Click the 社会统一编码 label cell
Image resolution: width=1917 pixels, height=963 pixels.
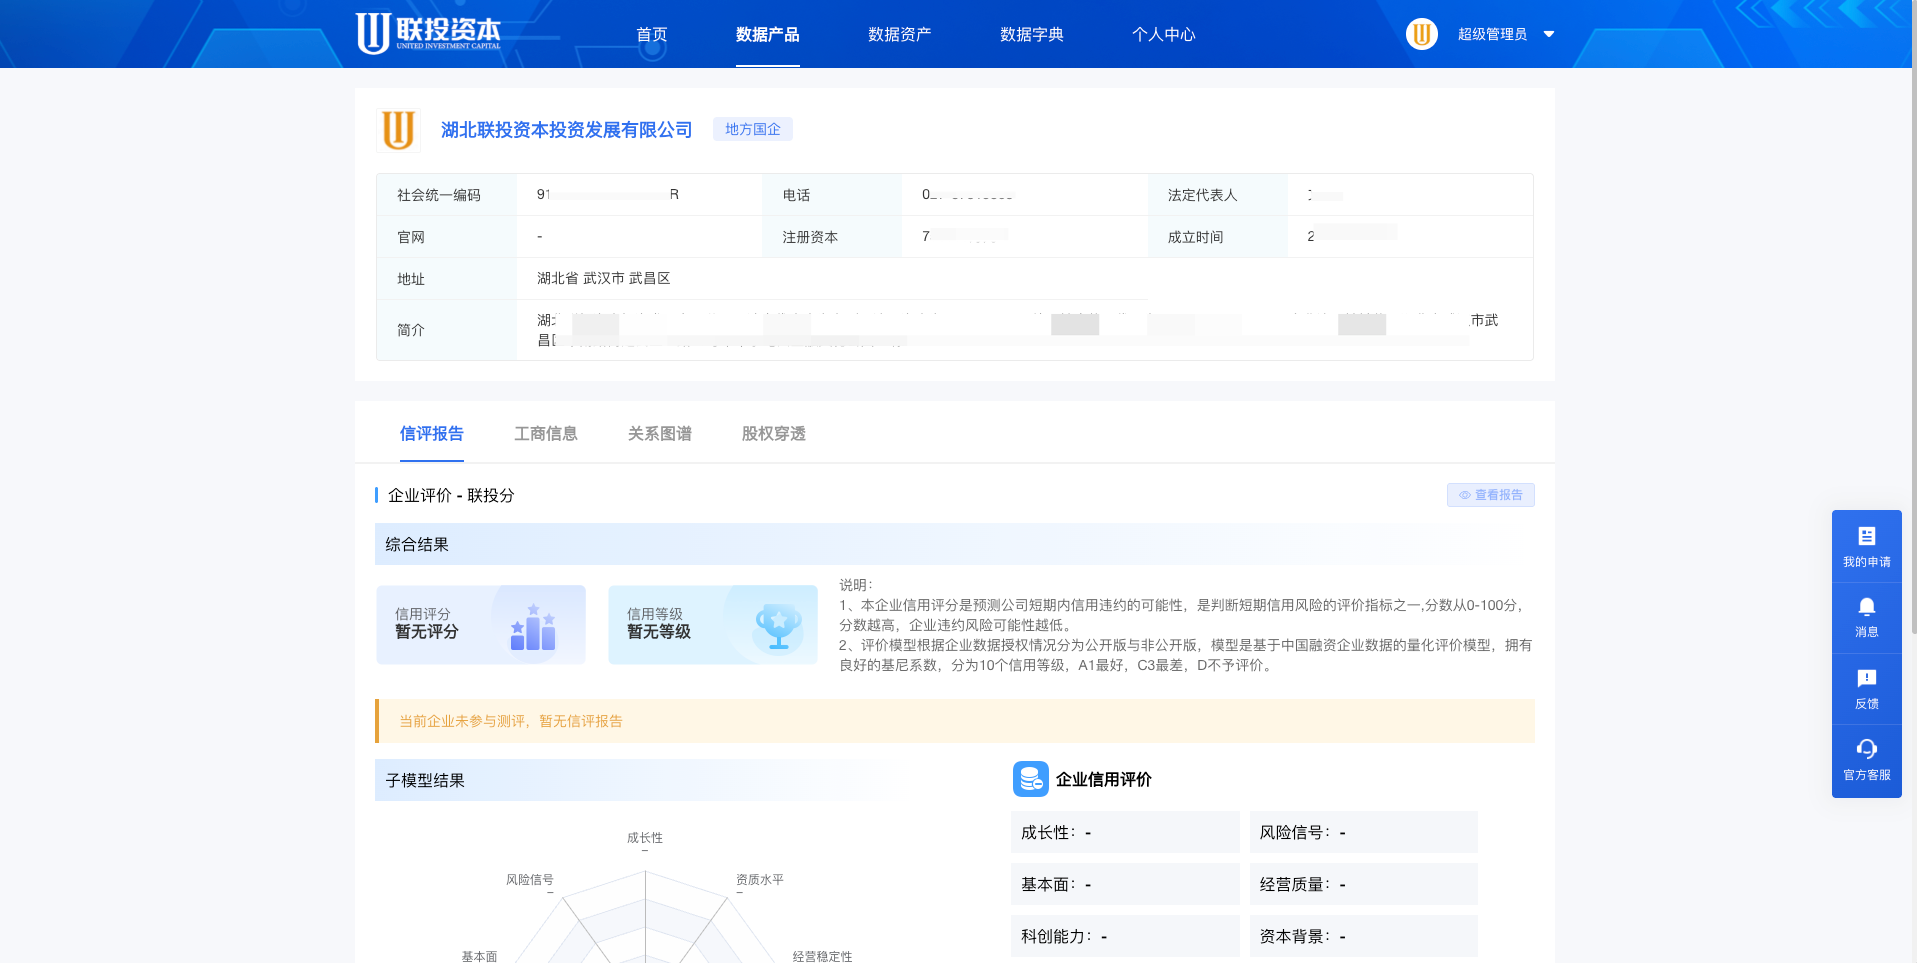[447, 195]
